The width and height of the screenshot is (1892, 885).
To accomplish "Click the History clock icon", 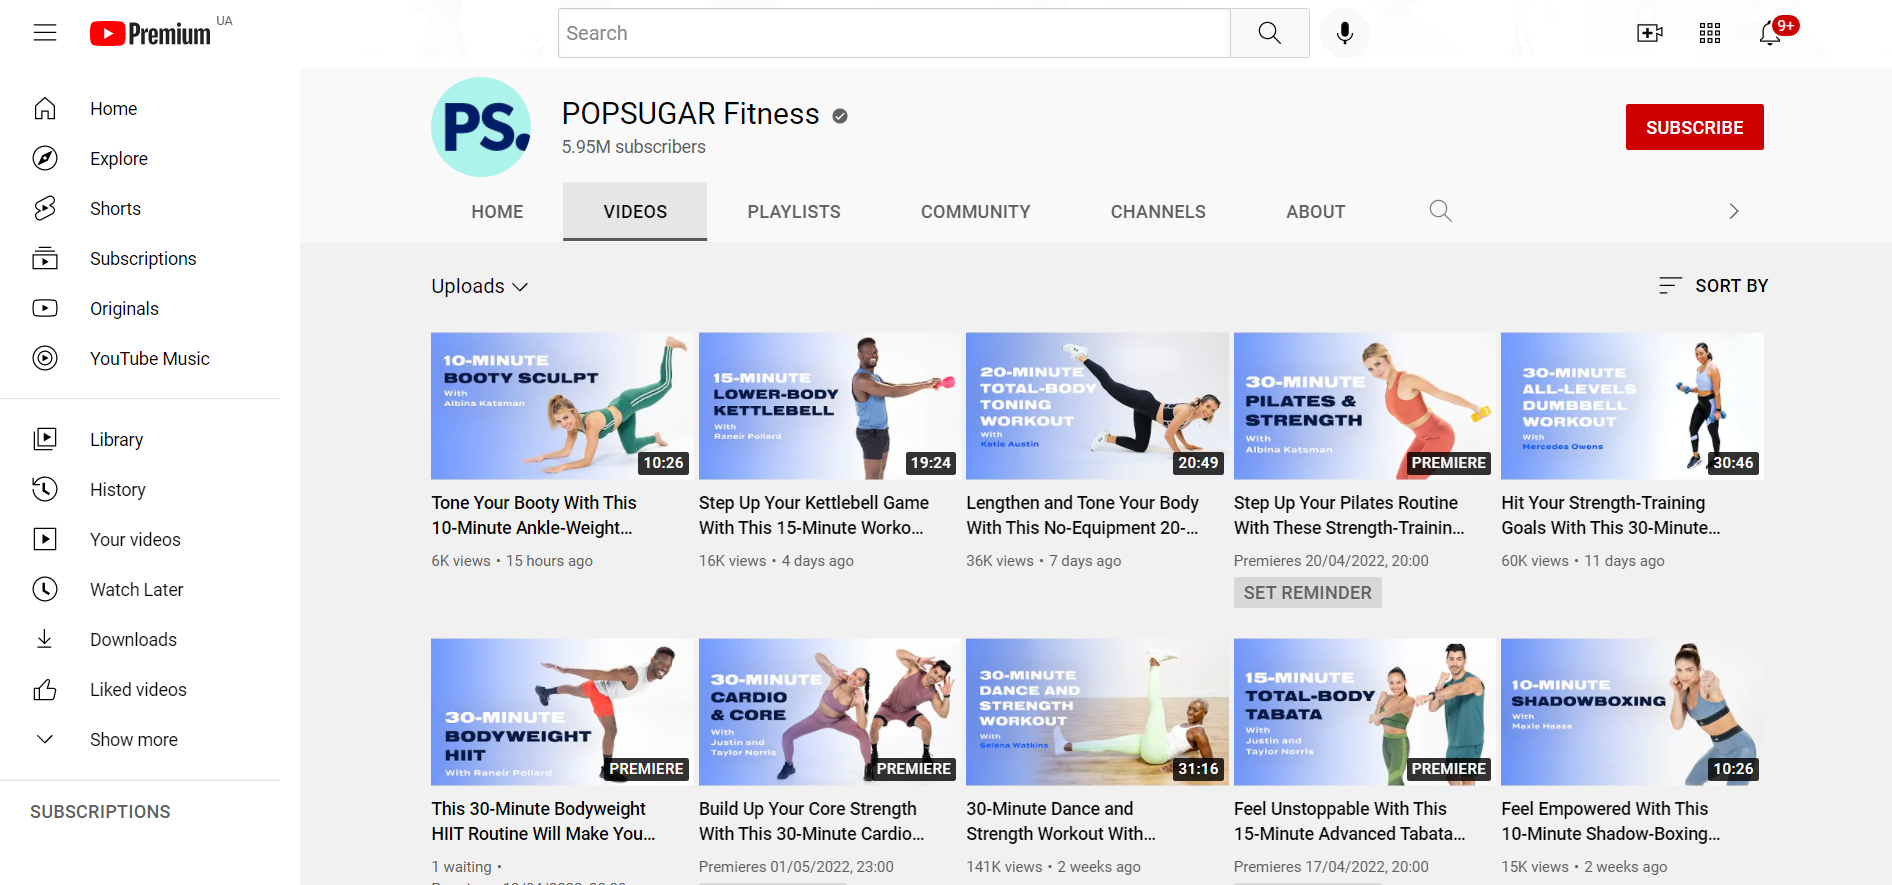I will [x=45, y=489].
